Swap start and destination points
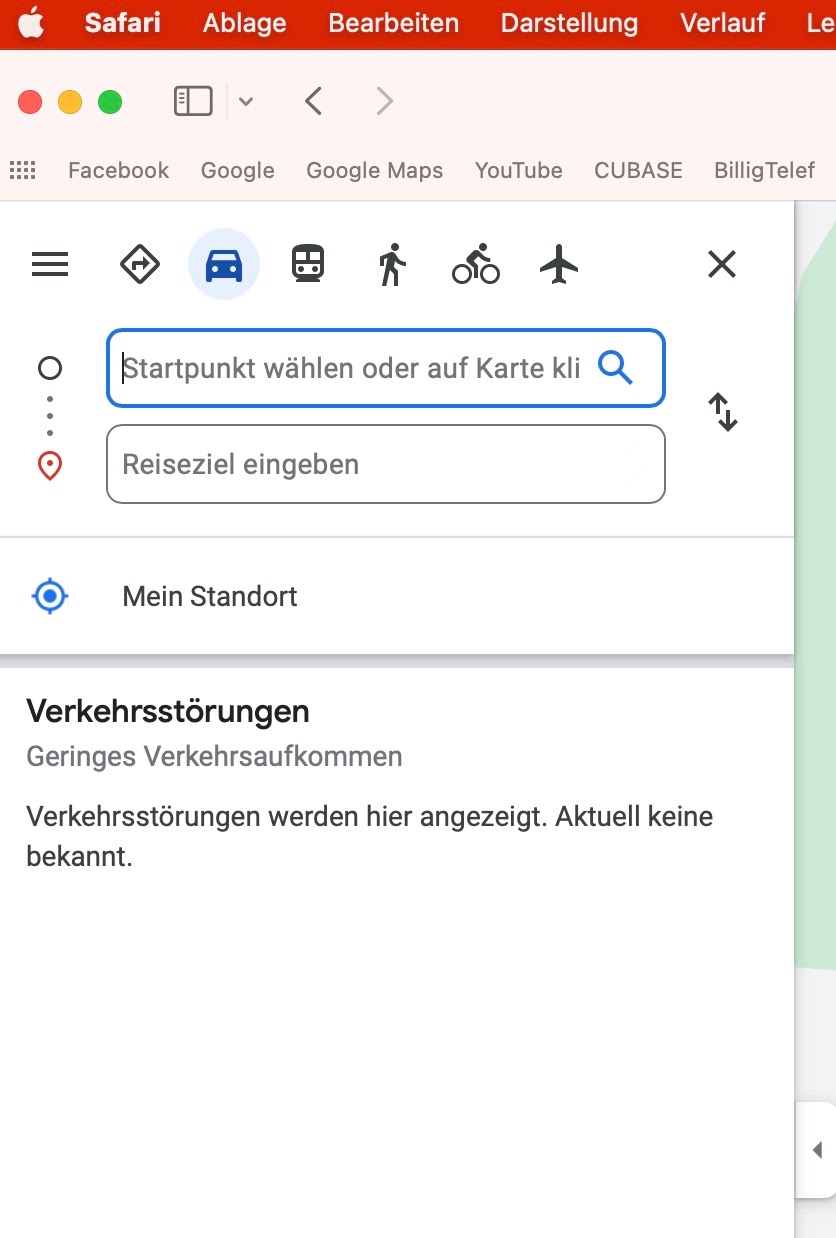Viewport: 836px width, 1238px height. [722, 412]
